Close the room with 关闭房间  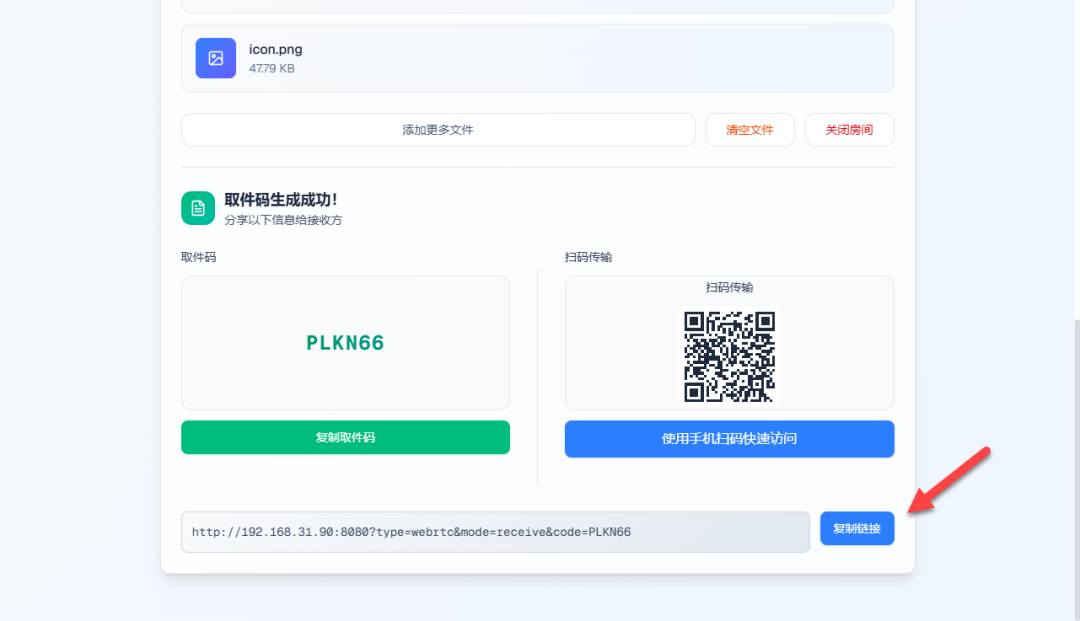click(x=849, y=130)
